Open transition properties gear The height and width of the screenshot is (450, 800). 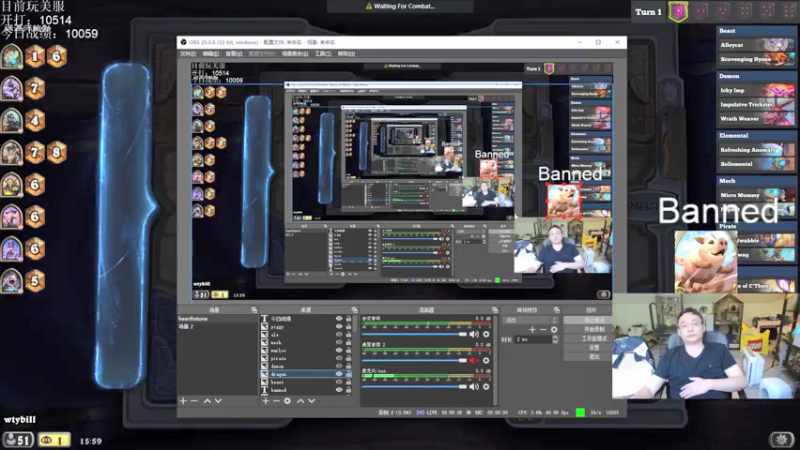tap(554, 330)
